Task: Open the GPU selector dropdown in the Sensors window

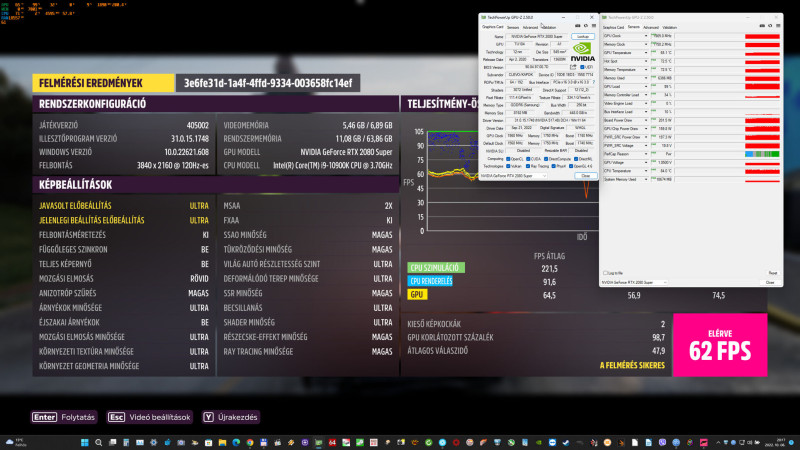Action: [634, 282]
